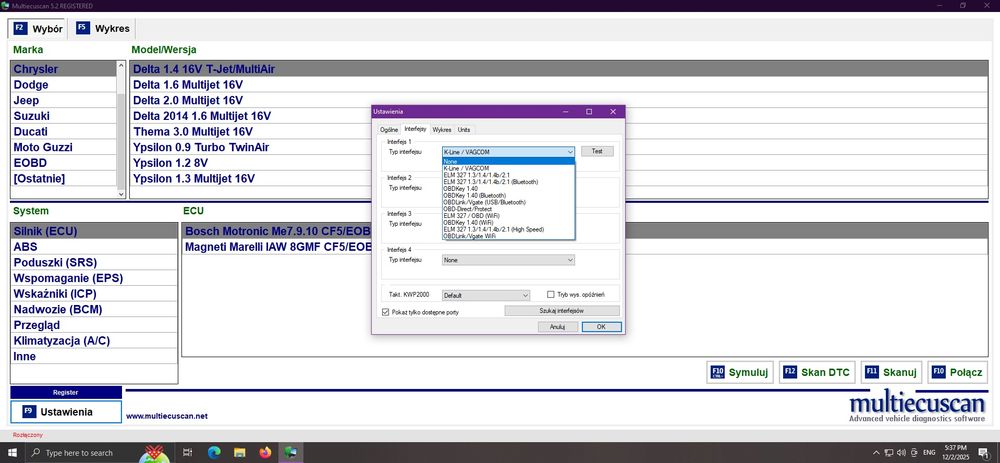Uncheck Pokaż tylko dostępne porty

pos(385,312)
